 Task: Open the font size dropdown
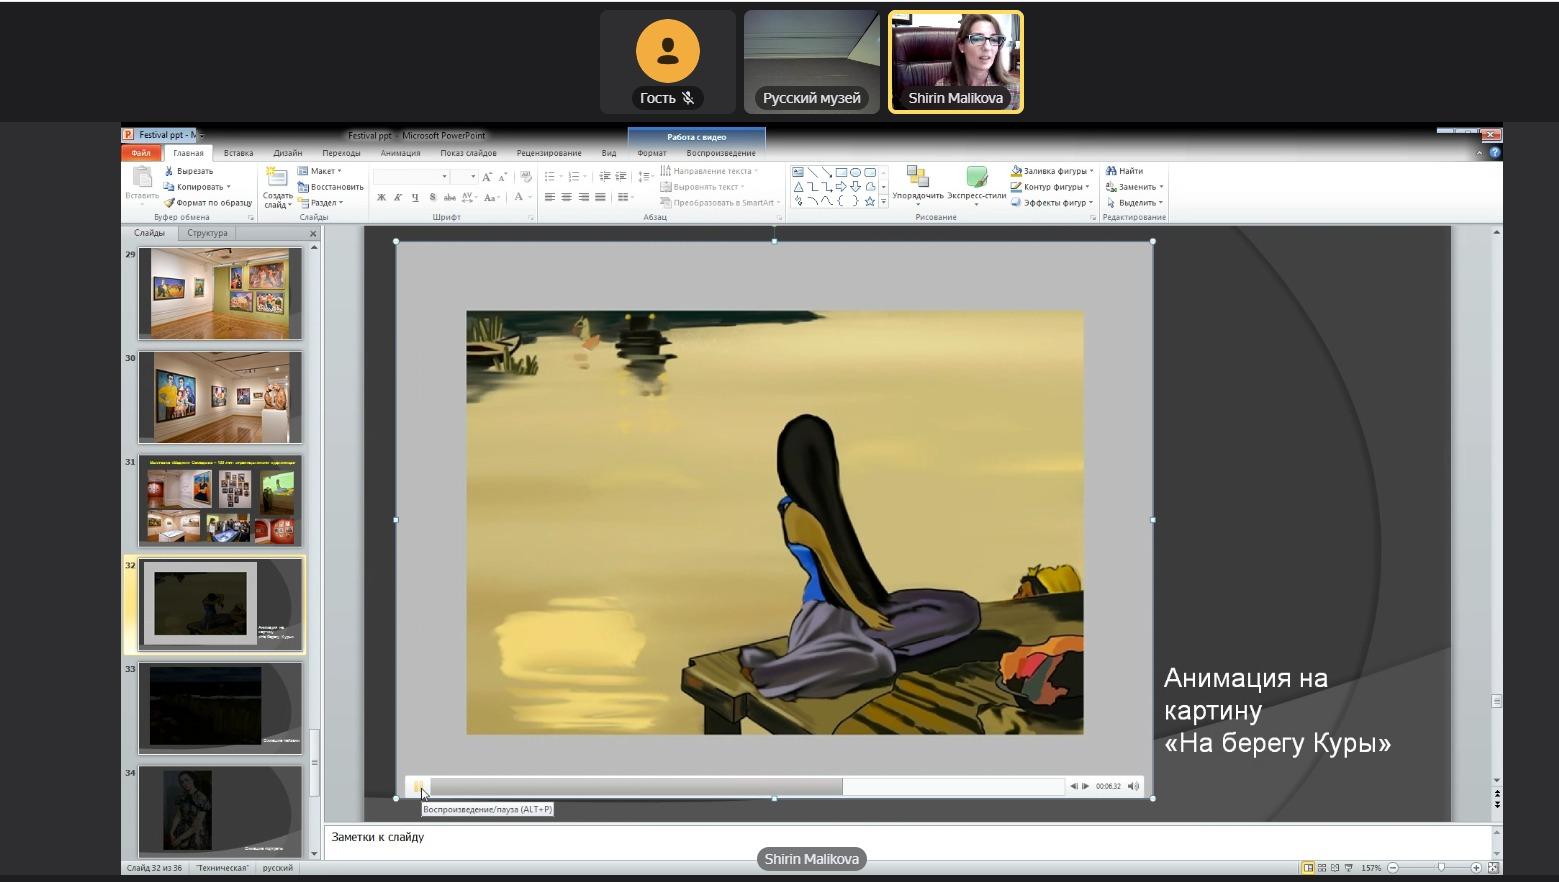pyautogui.click(x=473, y=177)
